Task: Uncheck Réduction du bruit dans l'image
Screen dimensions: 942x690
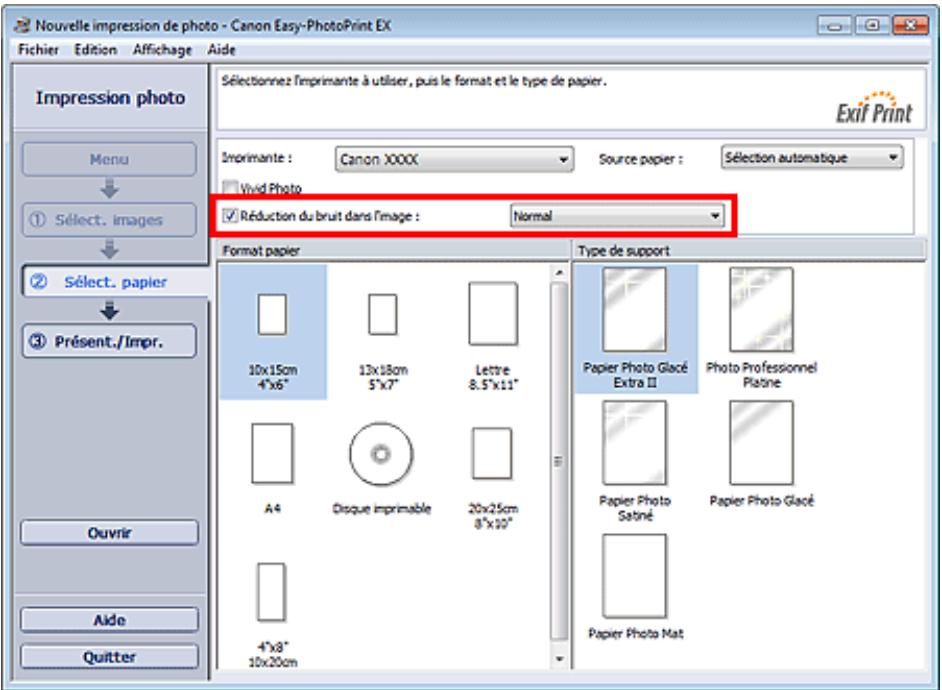Action: coord(230,216)
